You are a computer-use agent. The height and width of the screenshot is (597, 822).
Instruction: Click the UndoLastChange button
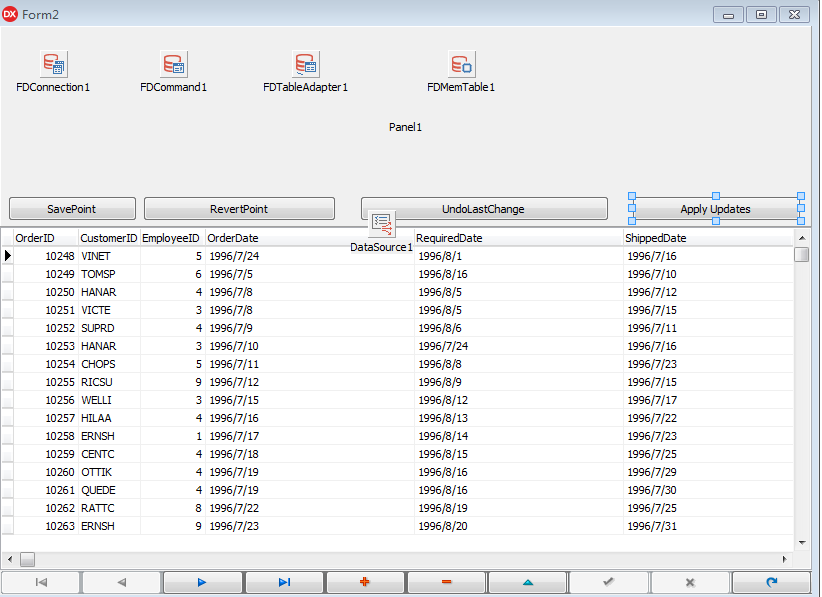tap(483, 208)
